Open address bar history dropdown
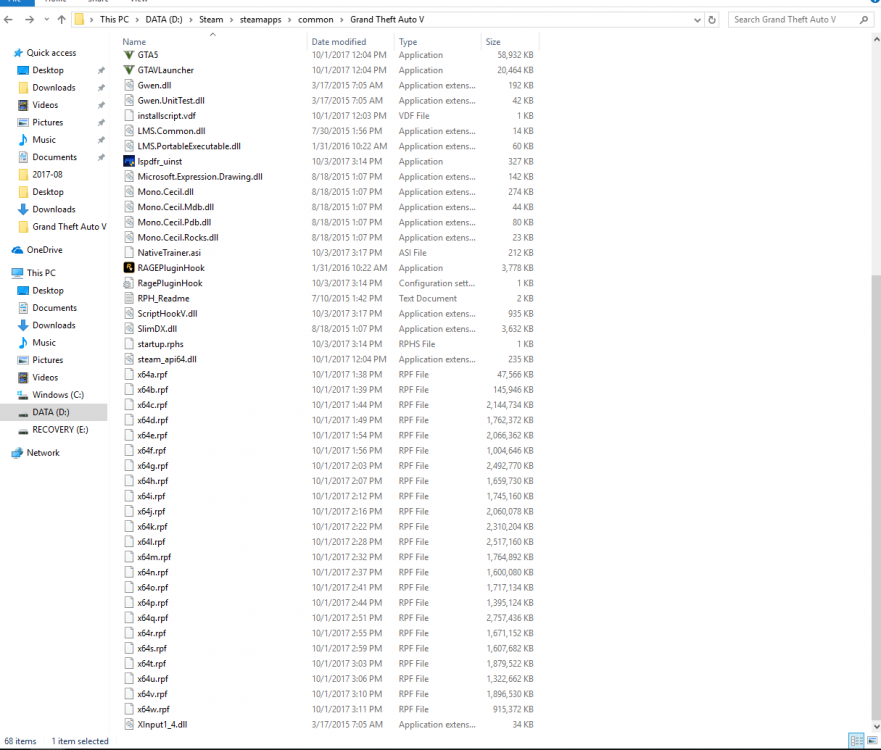Viewport: 881px width, 750px height. [697, 20]
